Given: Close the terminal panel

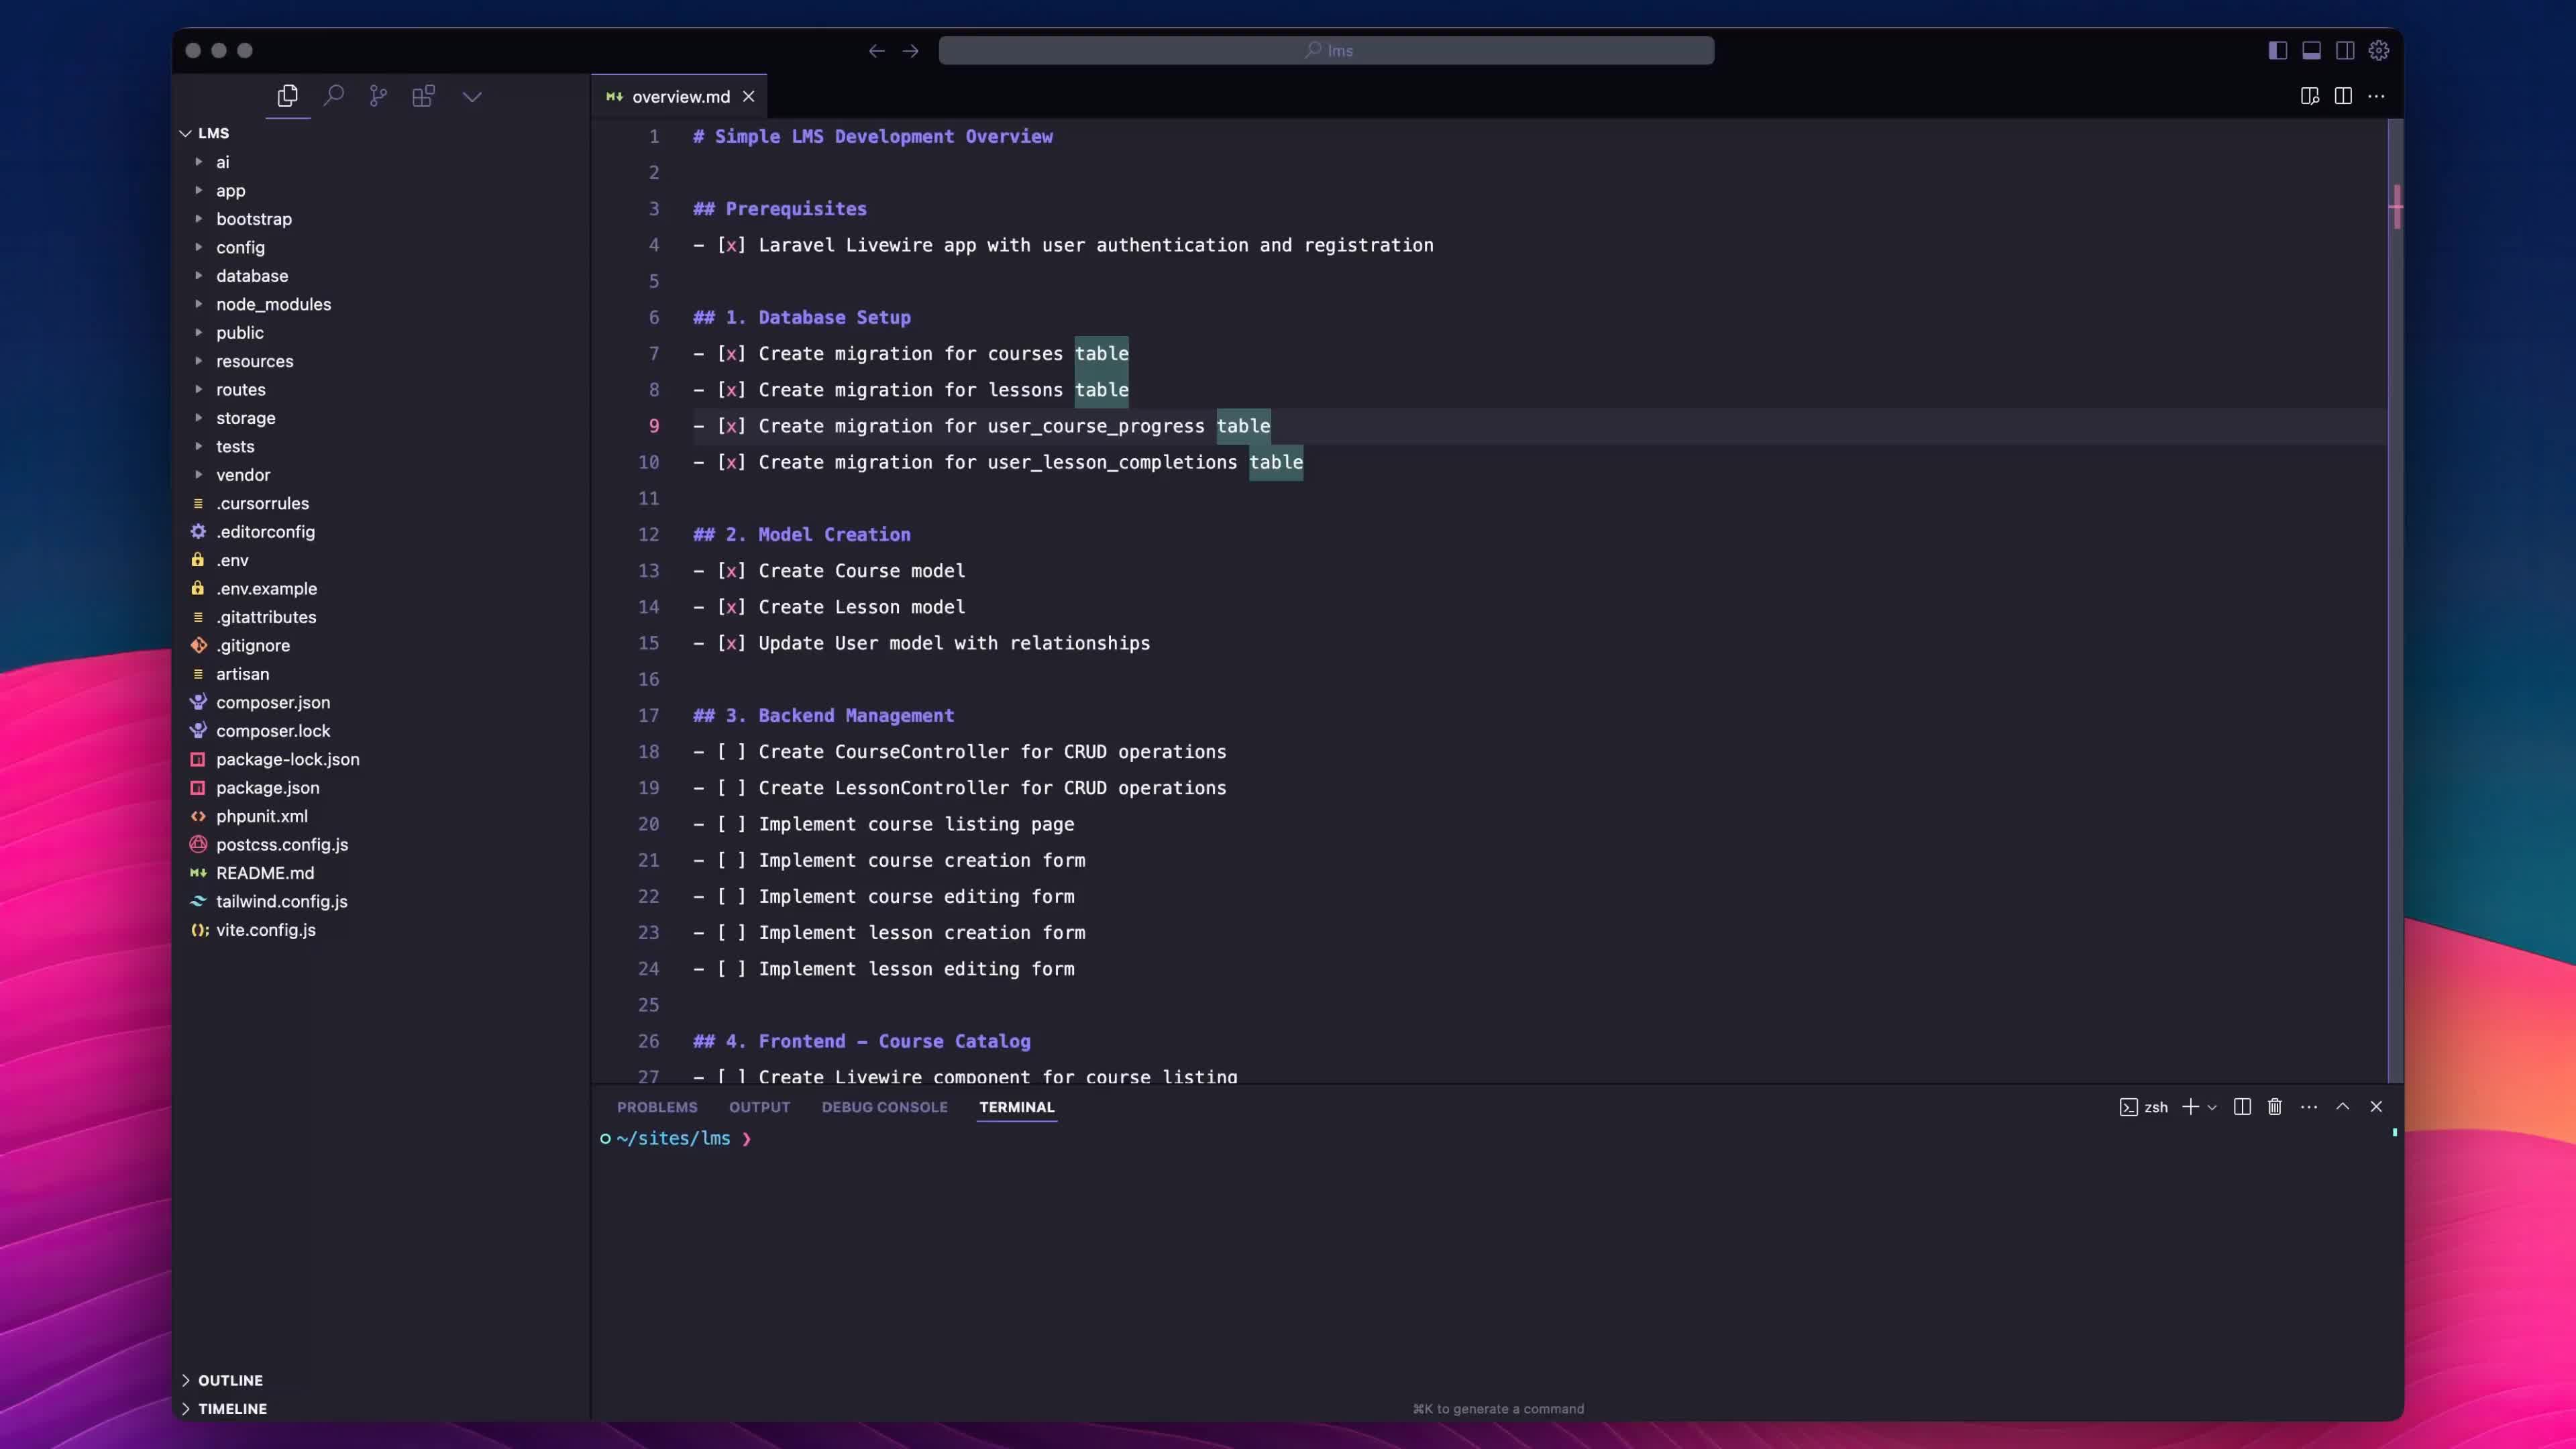Looking at the screenshot, I should coord(2377,1107).
